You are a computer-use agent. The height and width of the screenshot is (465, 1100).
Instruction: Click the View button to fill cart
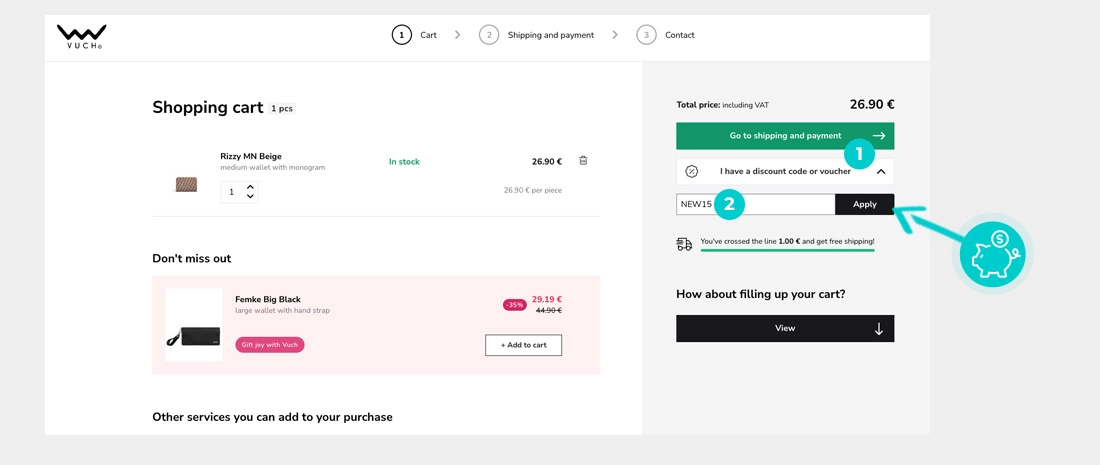coord(785,329)
